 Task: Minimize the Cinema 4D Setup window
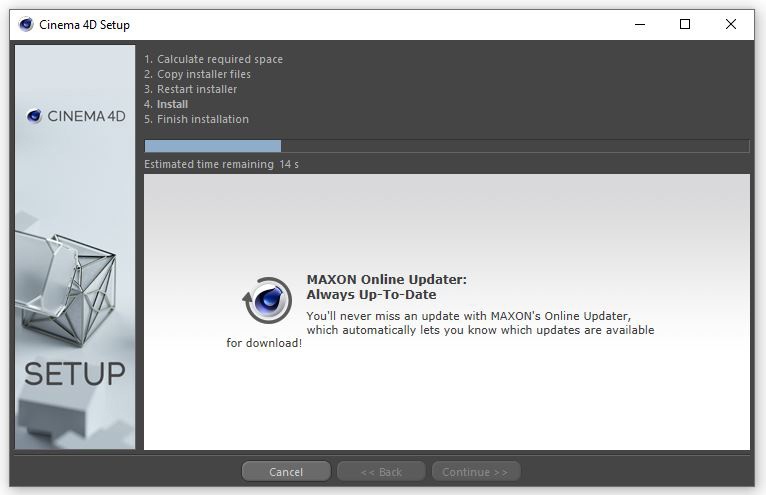pos(639,24)
